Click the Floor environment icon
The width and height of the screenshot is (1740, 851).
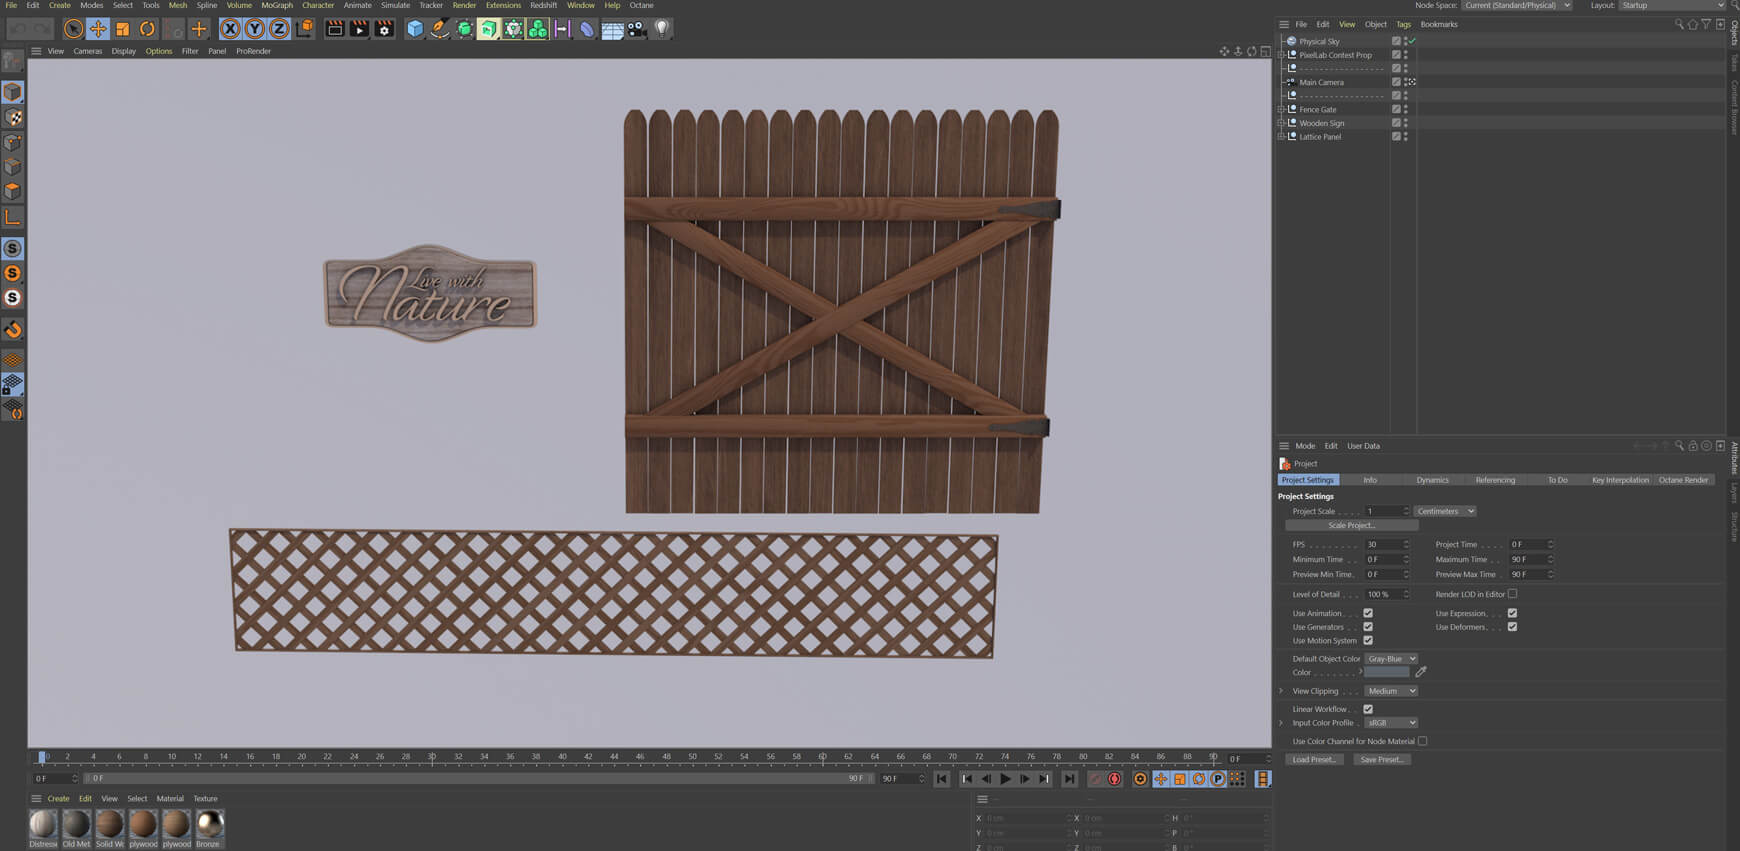612,29
